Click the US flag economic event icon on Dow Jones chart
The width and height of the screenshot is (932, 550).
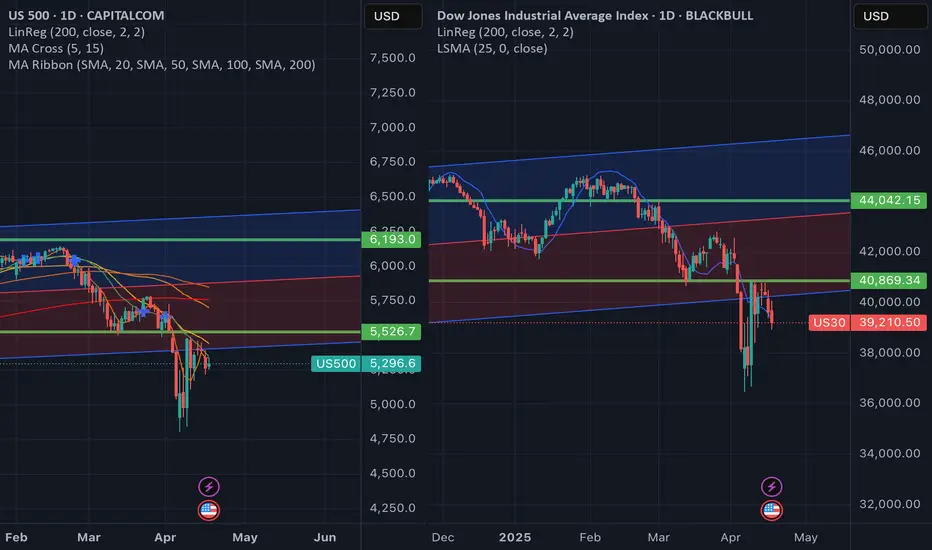coord(772,510)
